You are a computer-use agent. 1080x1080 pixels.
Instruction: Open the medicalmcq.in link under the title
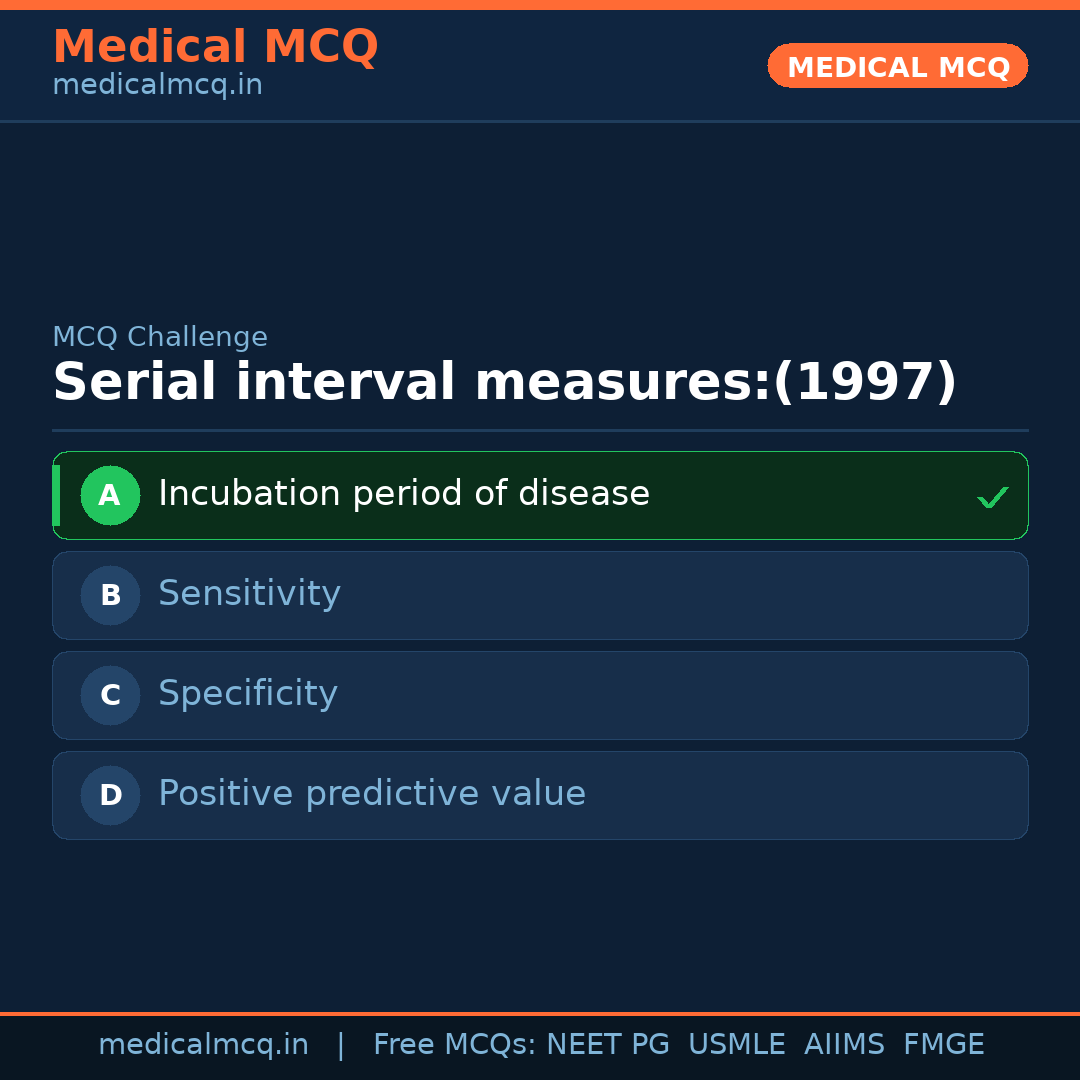[157, 86]
